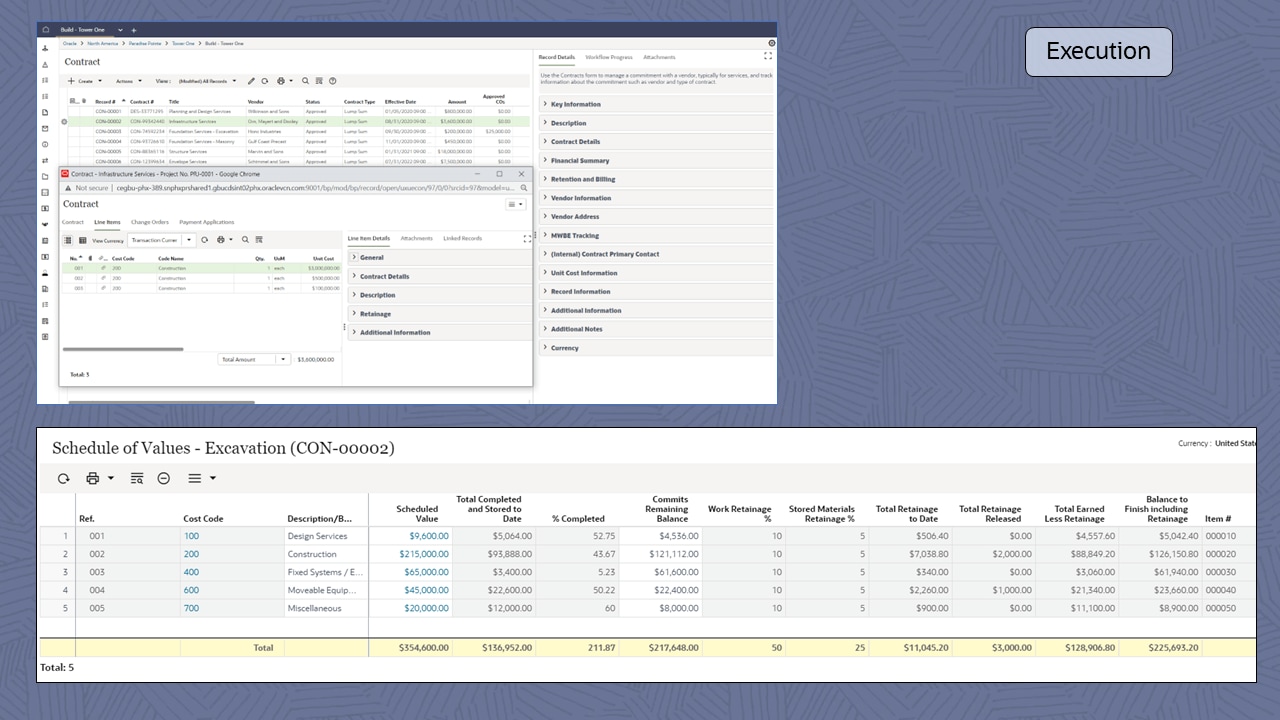Refresh the Contract log
The height and width of the screenshot is (720, 1280).
pos(265,81)
